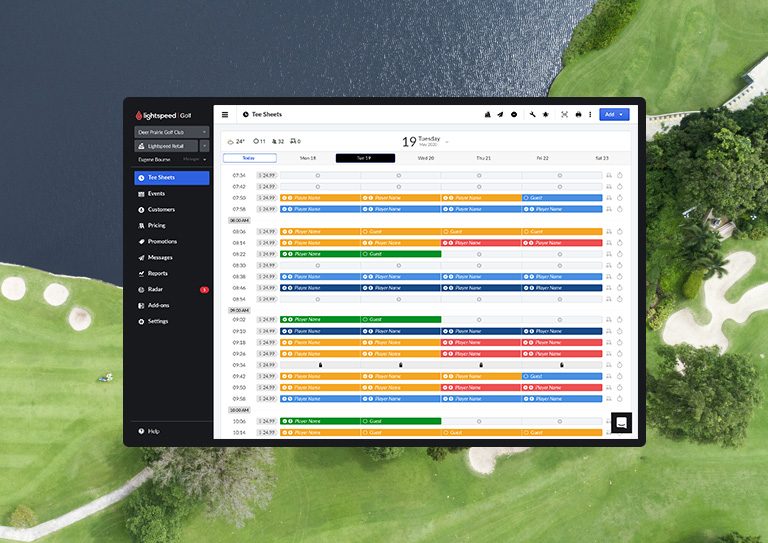Viewport: 768px width, 543px height.
Task: Open the Add button dropdown
Action: pyautogui.click(x=614, y=115)
